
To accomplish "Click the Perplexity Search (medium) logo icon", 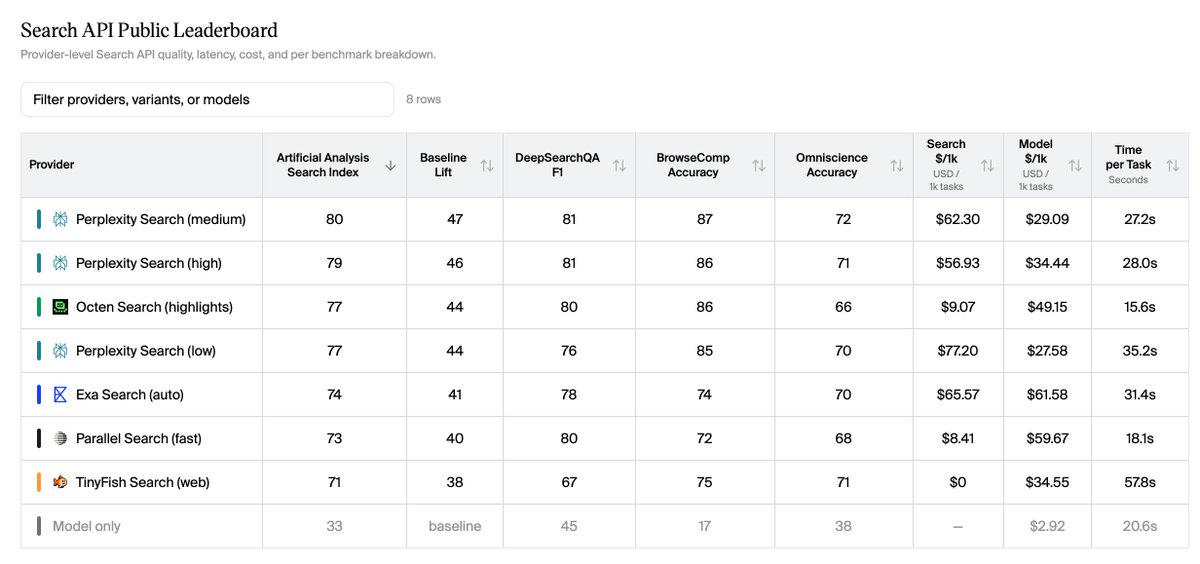I will 60,219.
